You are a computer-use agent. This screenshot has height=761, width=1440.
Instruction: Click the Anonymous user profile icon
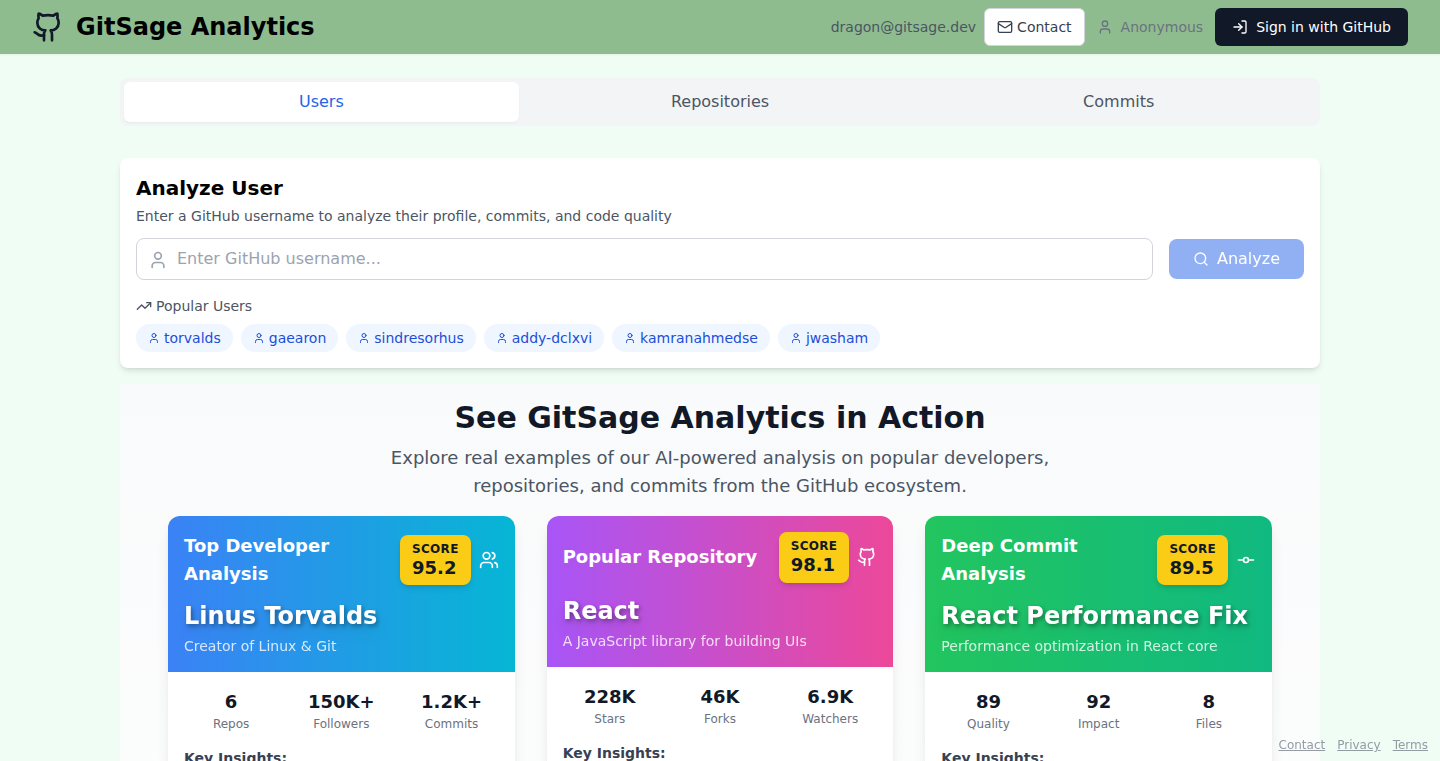[1105, 27]
